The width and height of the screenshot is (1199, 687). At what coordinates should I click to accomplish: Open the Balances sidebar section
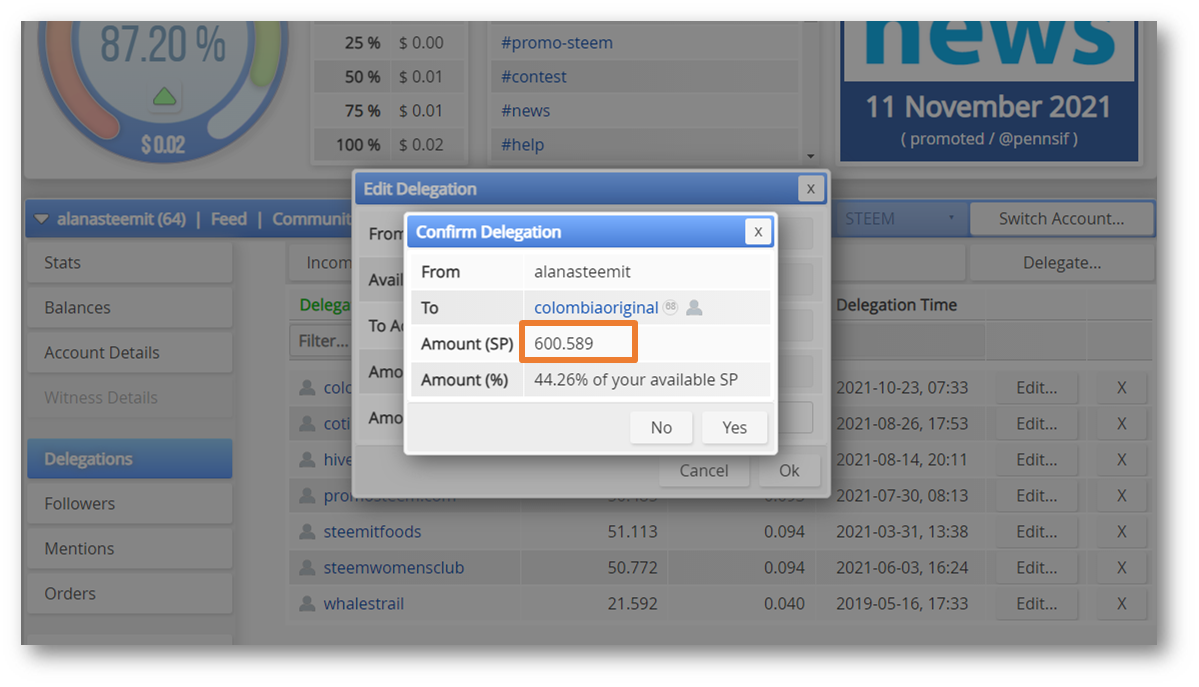coord(130,308)
